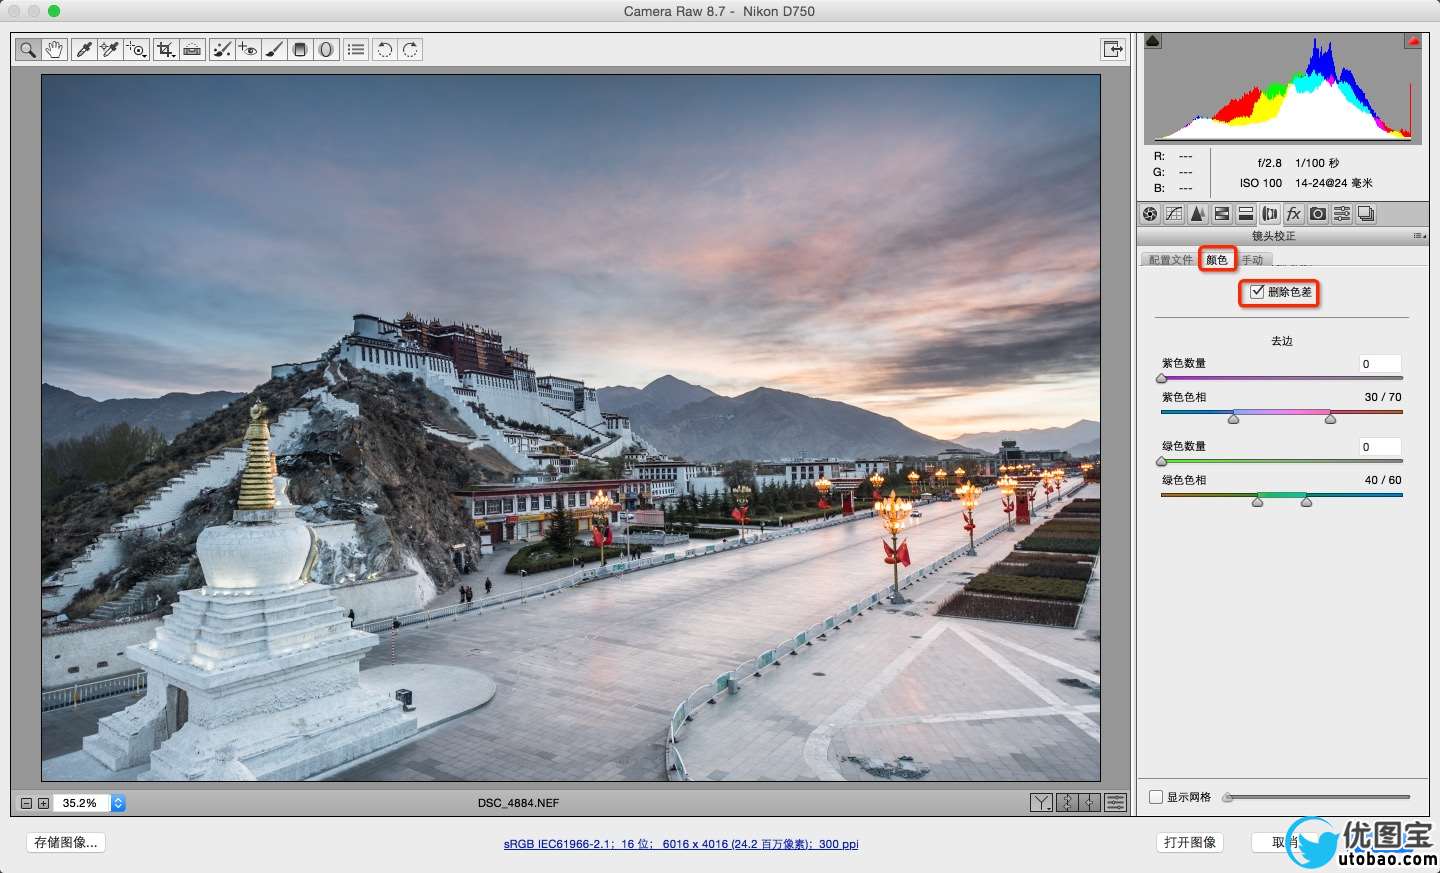Open the Camera Calibration panel
The height and width of the screenshot is (873, 1440).
point(1318,214)
